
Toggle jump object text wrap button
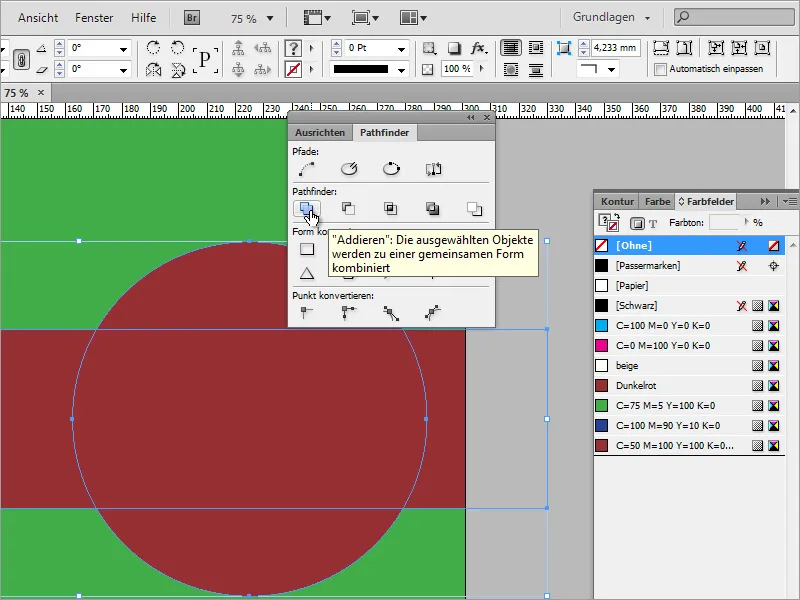tap(536, 69)
